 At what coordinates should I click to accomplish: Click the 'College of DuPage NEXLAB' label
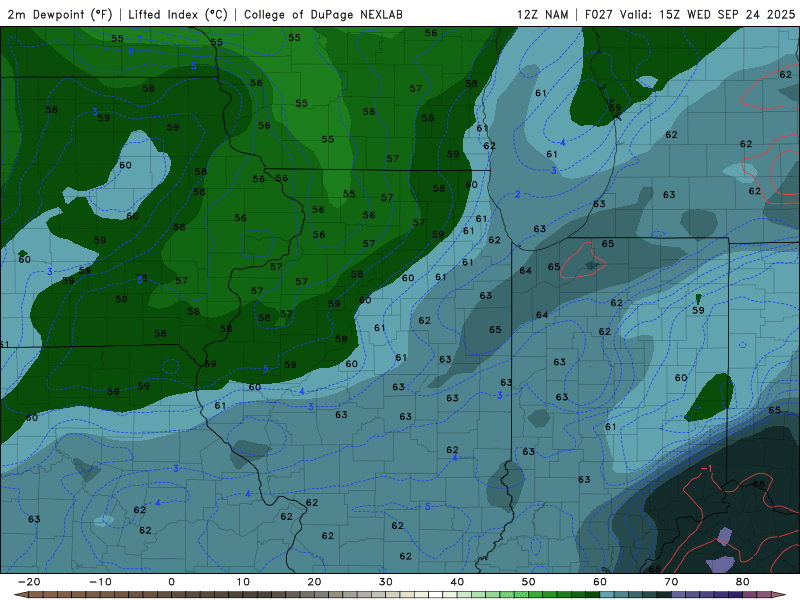click(x=323, y=14)
